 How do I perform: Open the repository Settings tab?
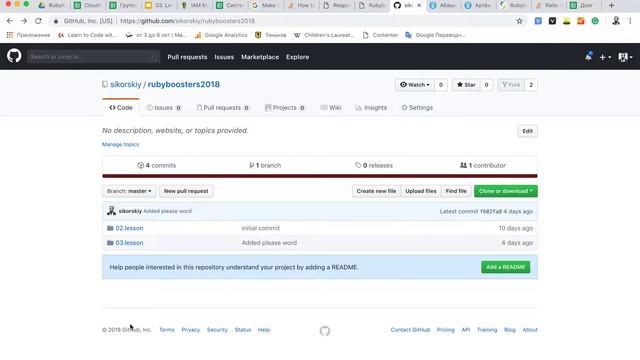(417, 108)
